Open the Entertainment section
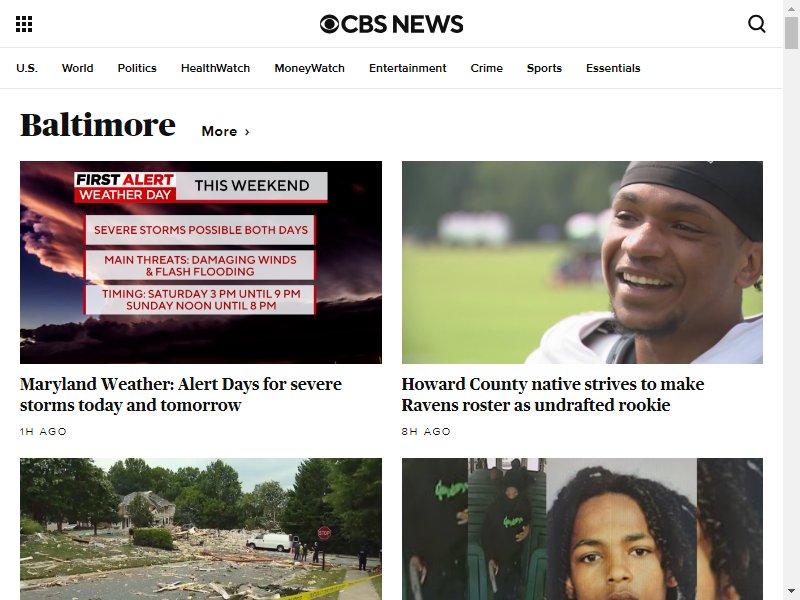The height and width of the screenshot is (600, 800). [407, 68]
